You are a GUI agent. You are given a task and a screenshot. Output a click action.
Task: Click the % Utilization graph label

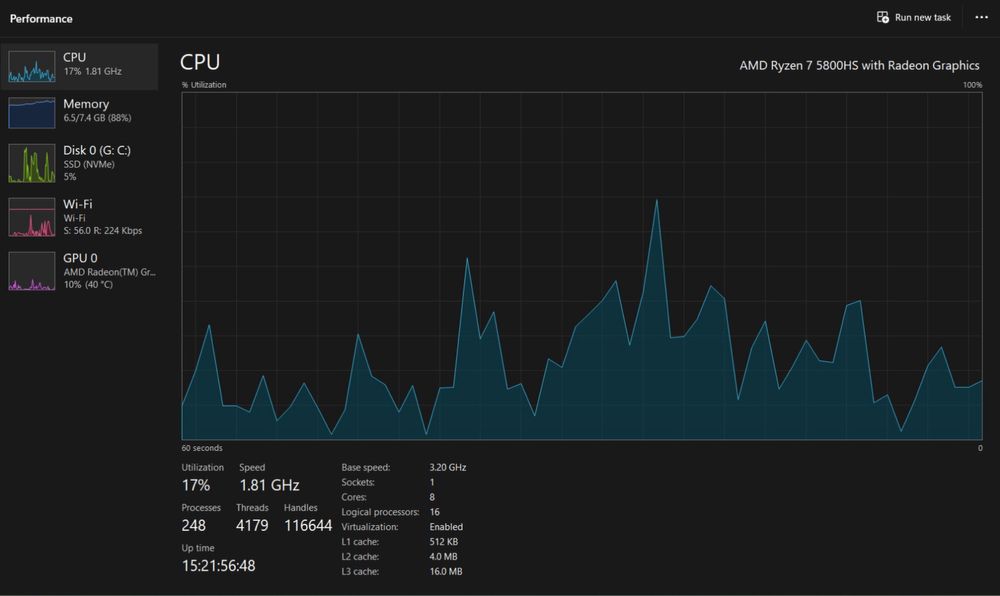tap(204, 85)
